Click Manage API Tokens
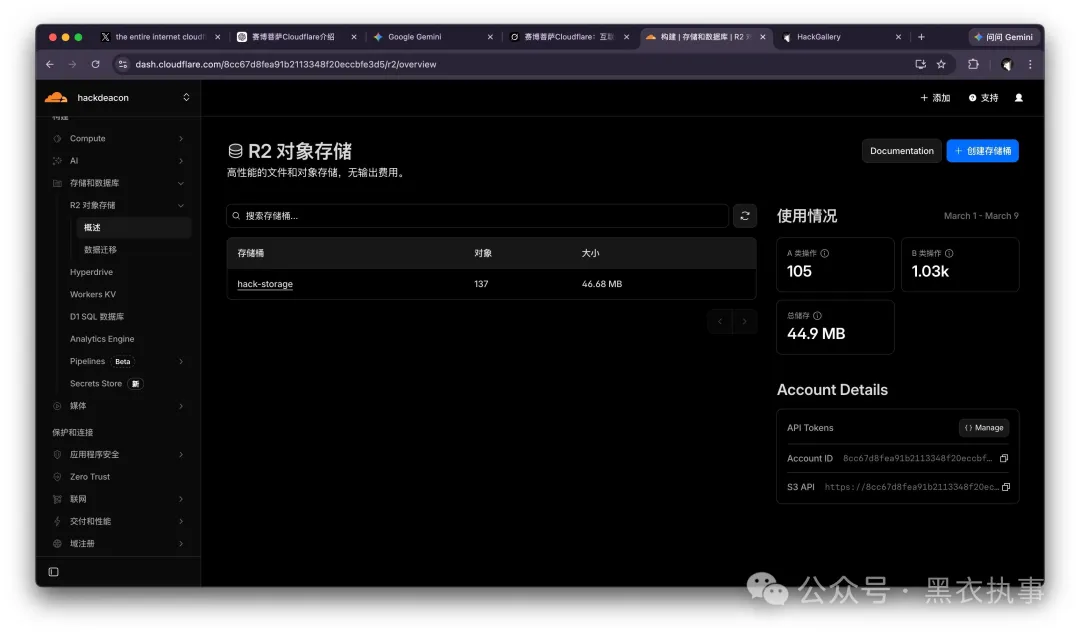Viewport: 1080px width, 634px height. coord(984,428)
